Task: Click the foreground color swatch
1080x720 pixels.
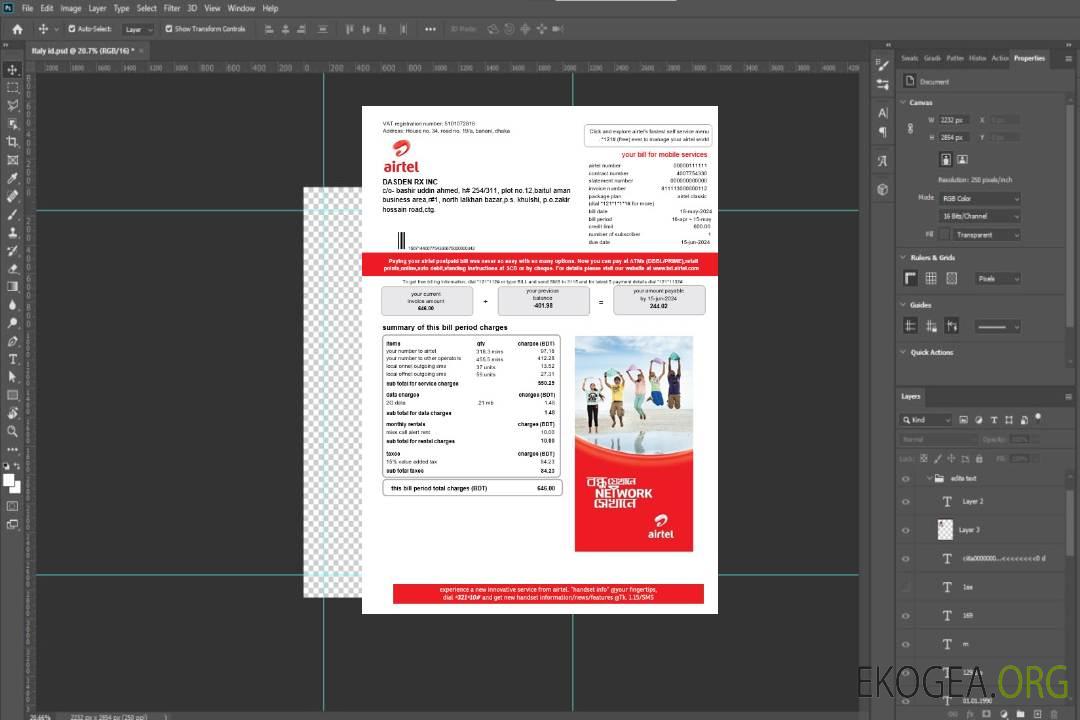Action: click(x=9, y=480)
